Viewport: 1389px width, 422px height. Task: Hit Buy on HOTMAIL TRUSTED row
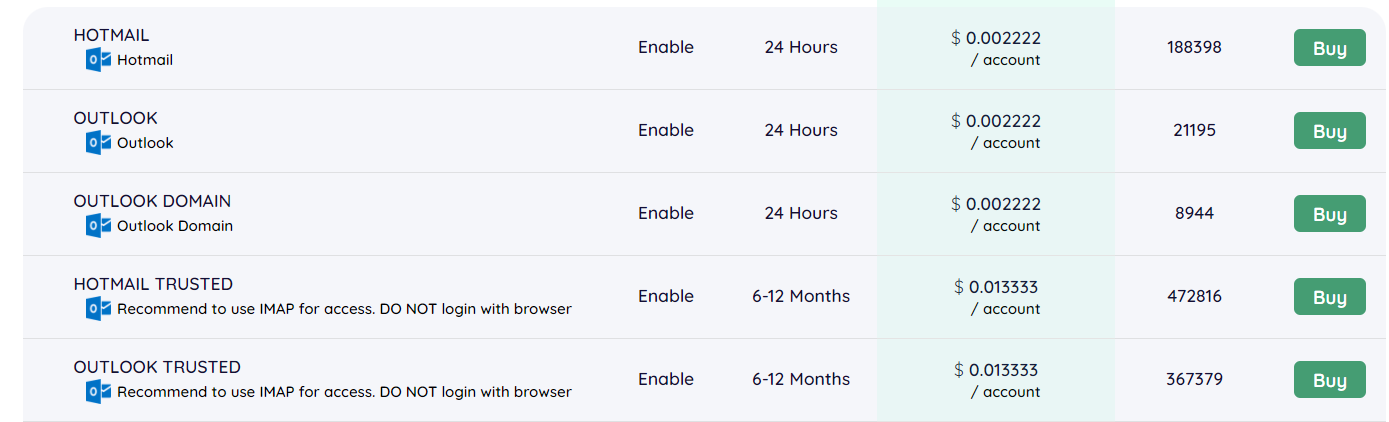click(x=1329, y=297)
